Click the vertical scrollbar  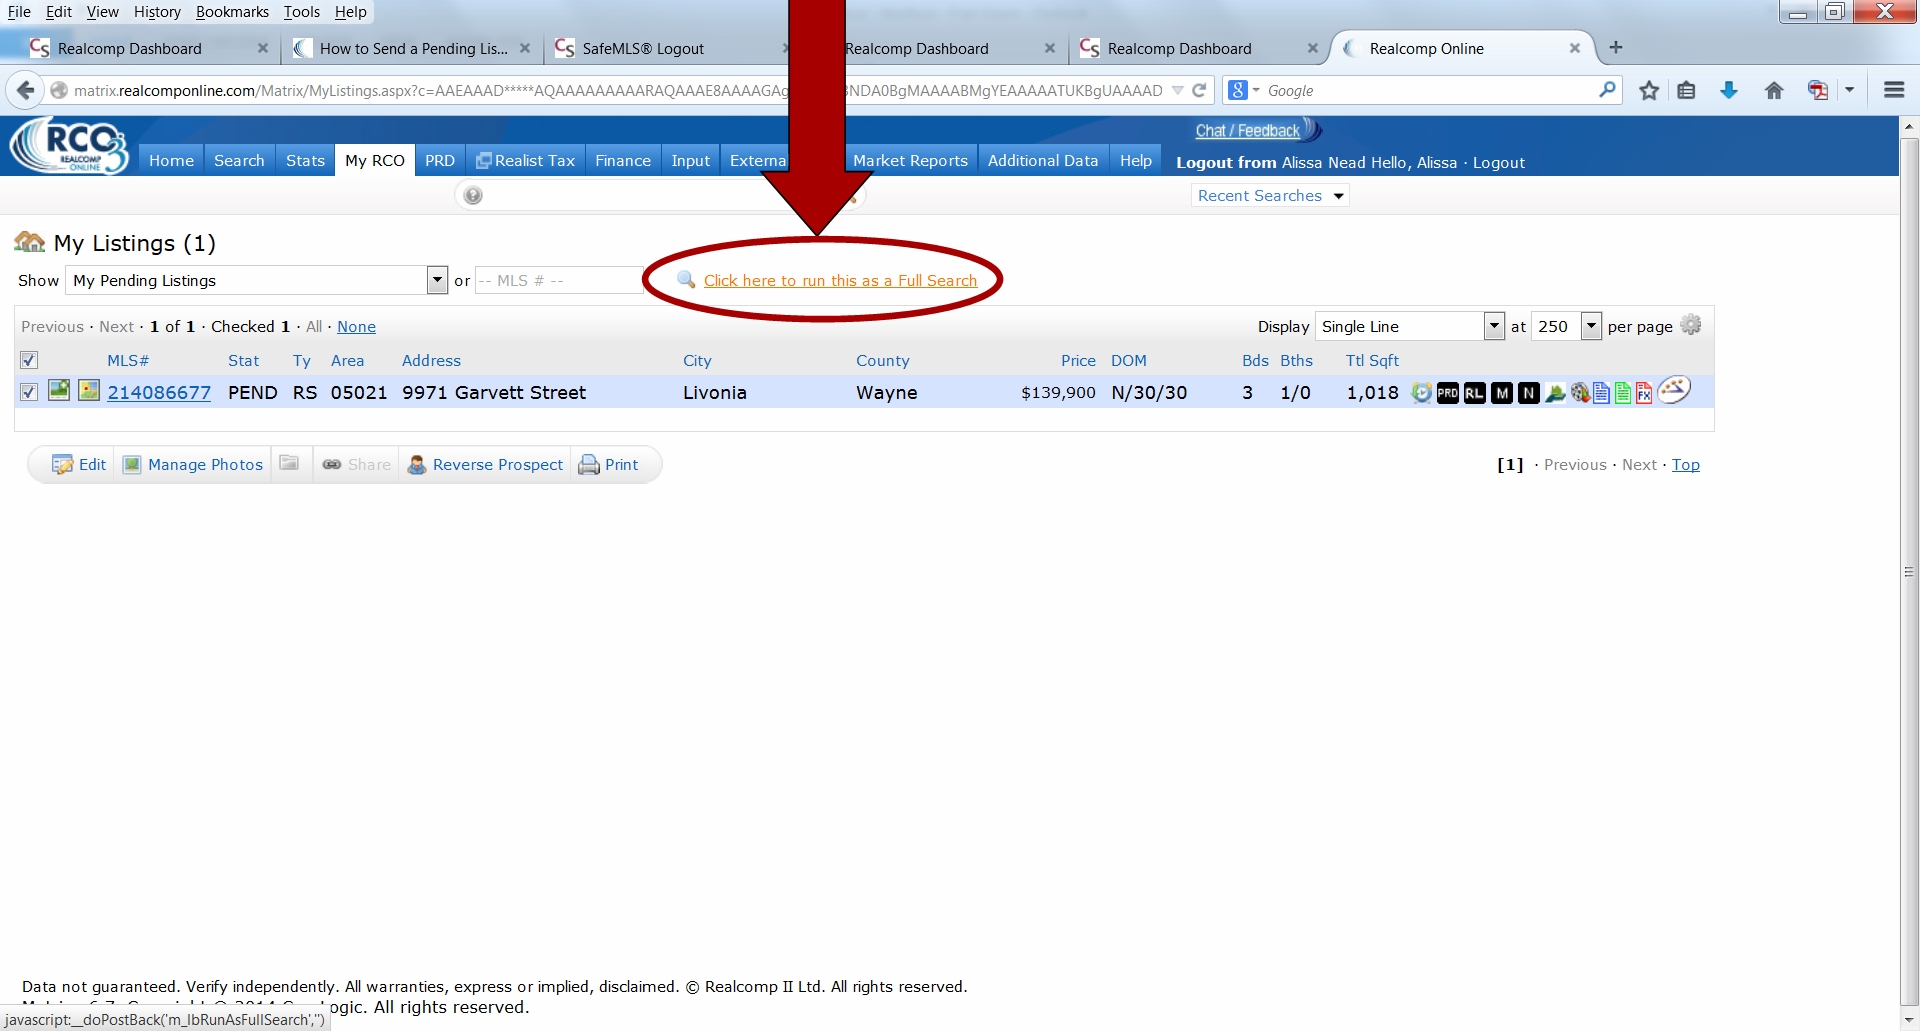(1909, 570)
